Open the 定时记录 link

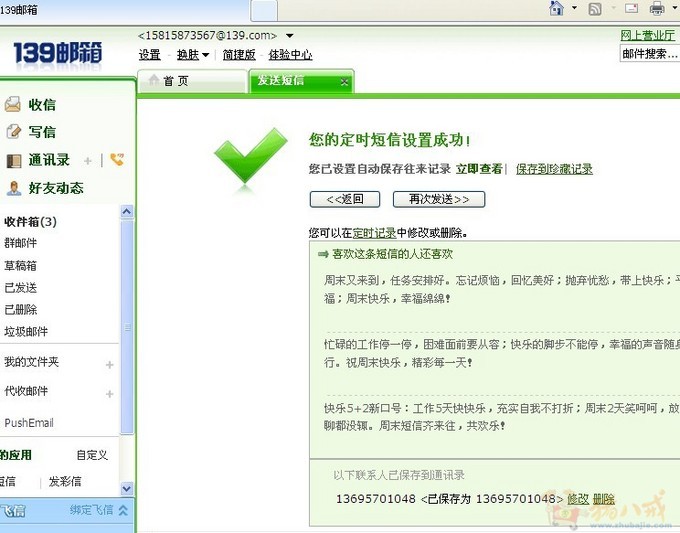coord(374,233)
